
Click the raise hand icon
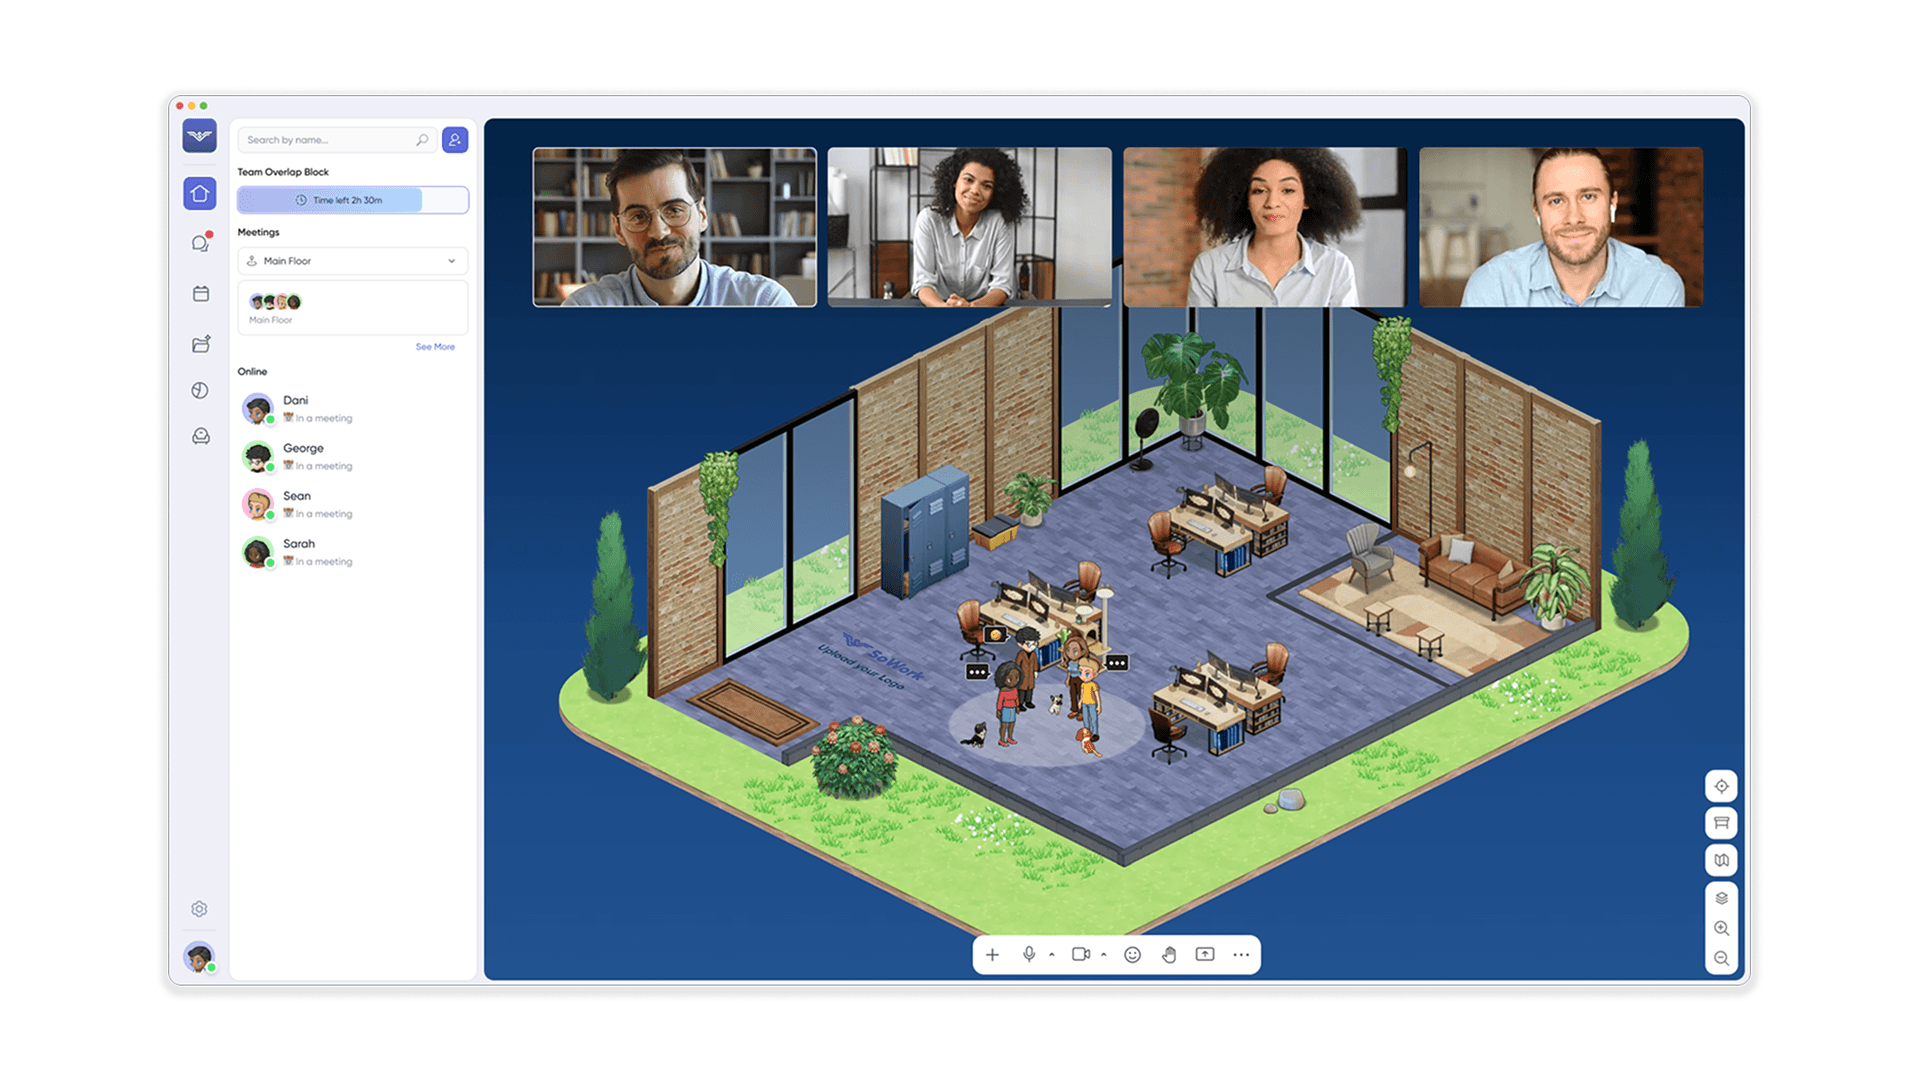pyautogui.click(x=1169, y=955)
